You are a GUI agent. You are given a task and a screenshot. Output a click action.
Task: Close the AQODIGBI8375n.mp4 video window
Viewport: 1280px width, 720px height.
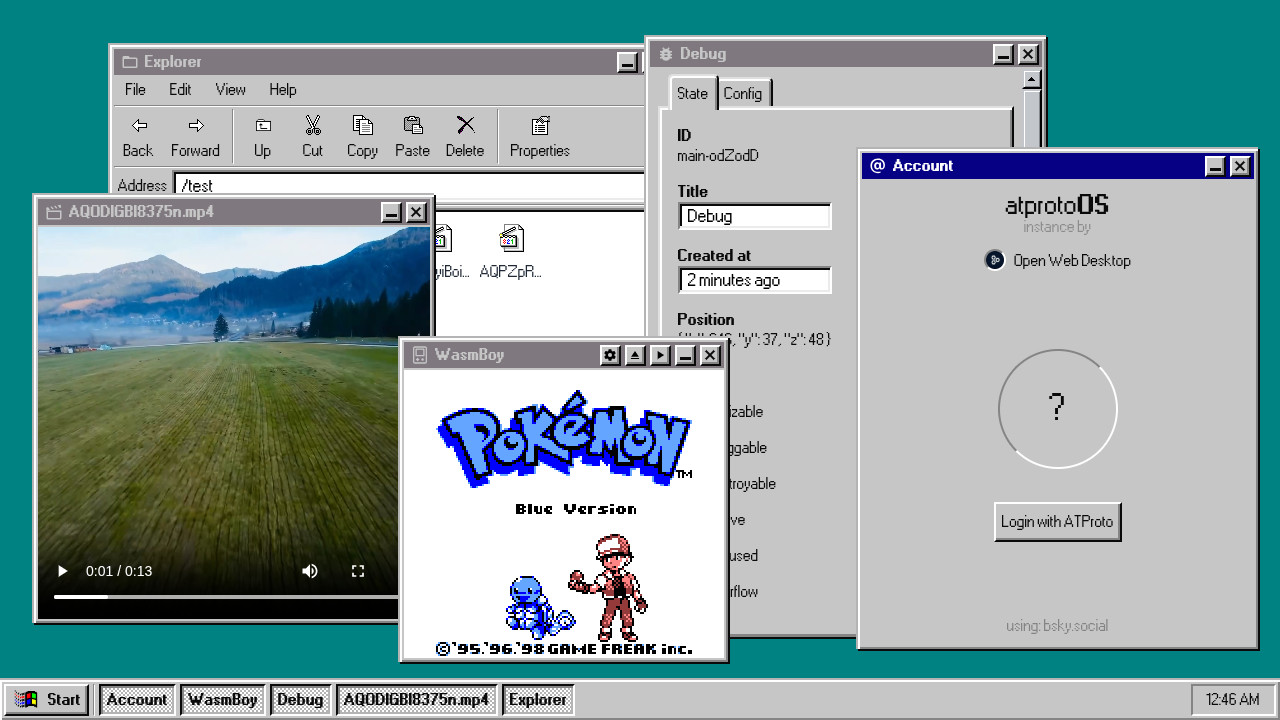416,212
